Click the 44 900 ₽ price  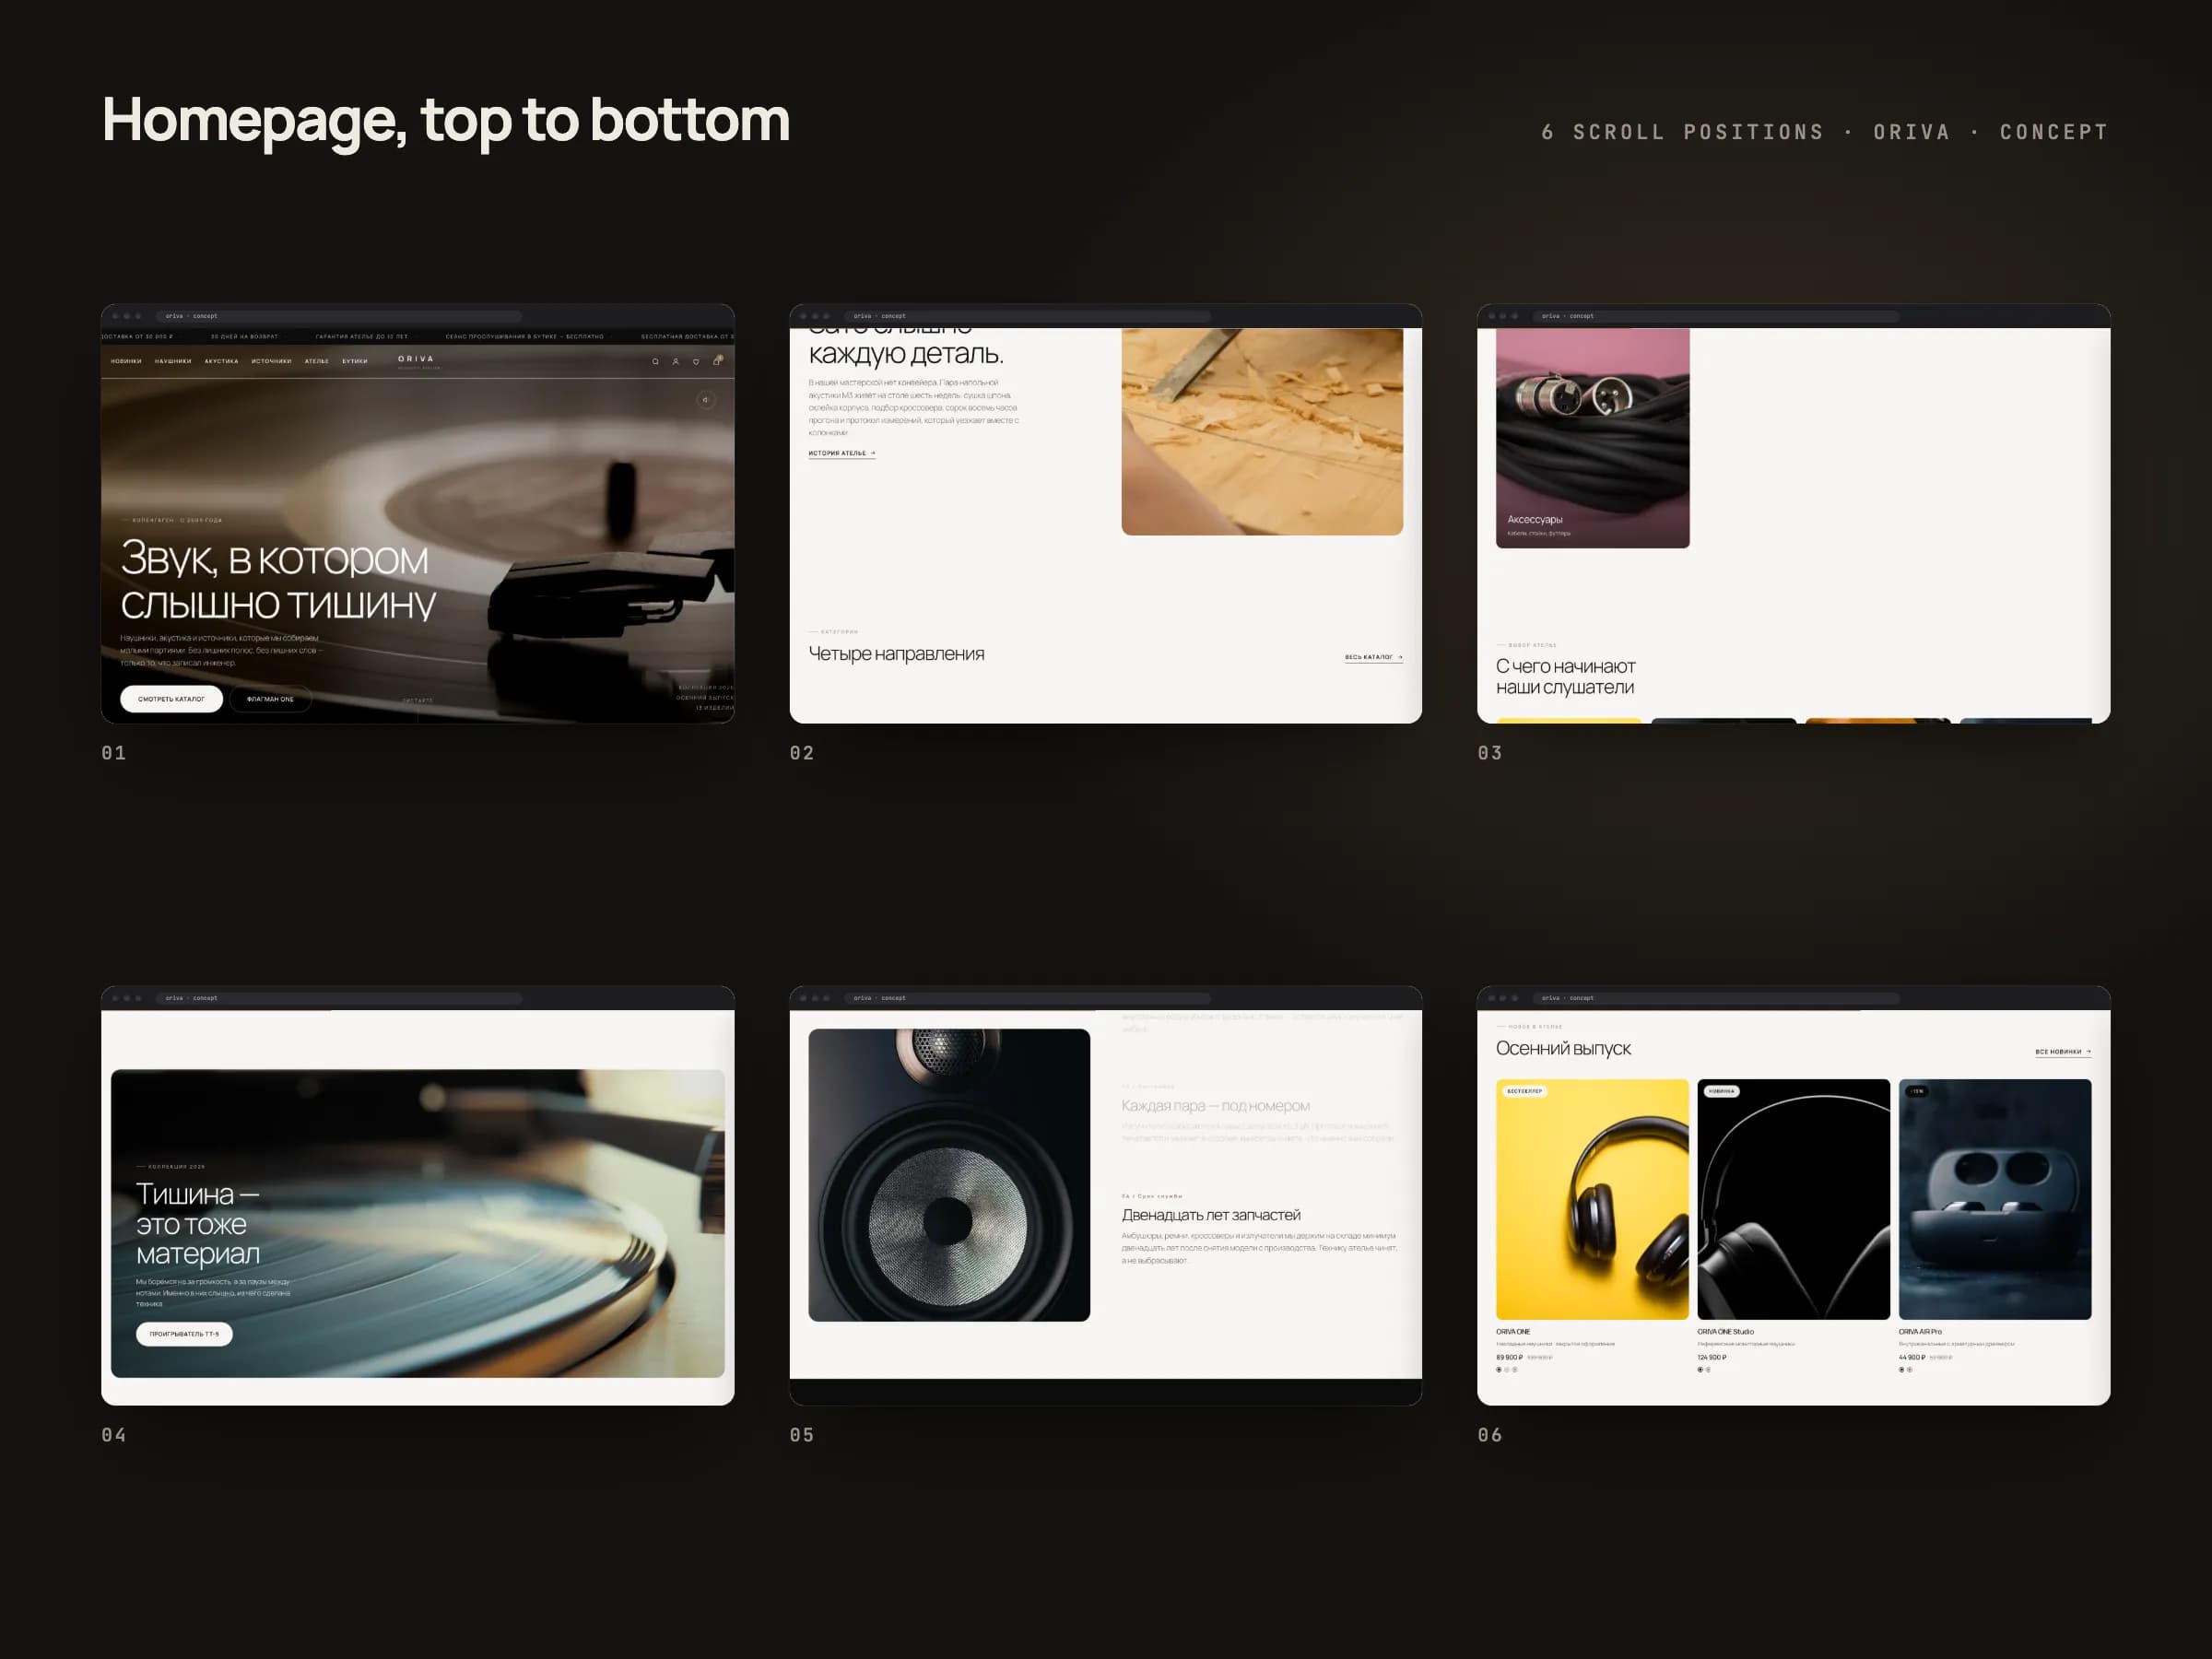coord(1912,1357)
